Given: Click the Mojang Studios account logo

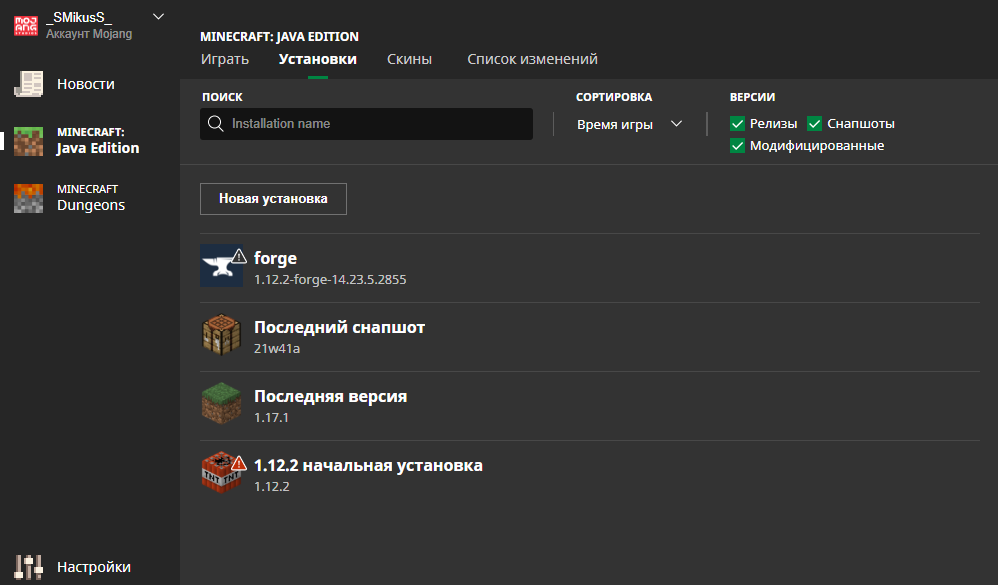Looking at the screenshot, I should (26, 26).
